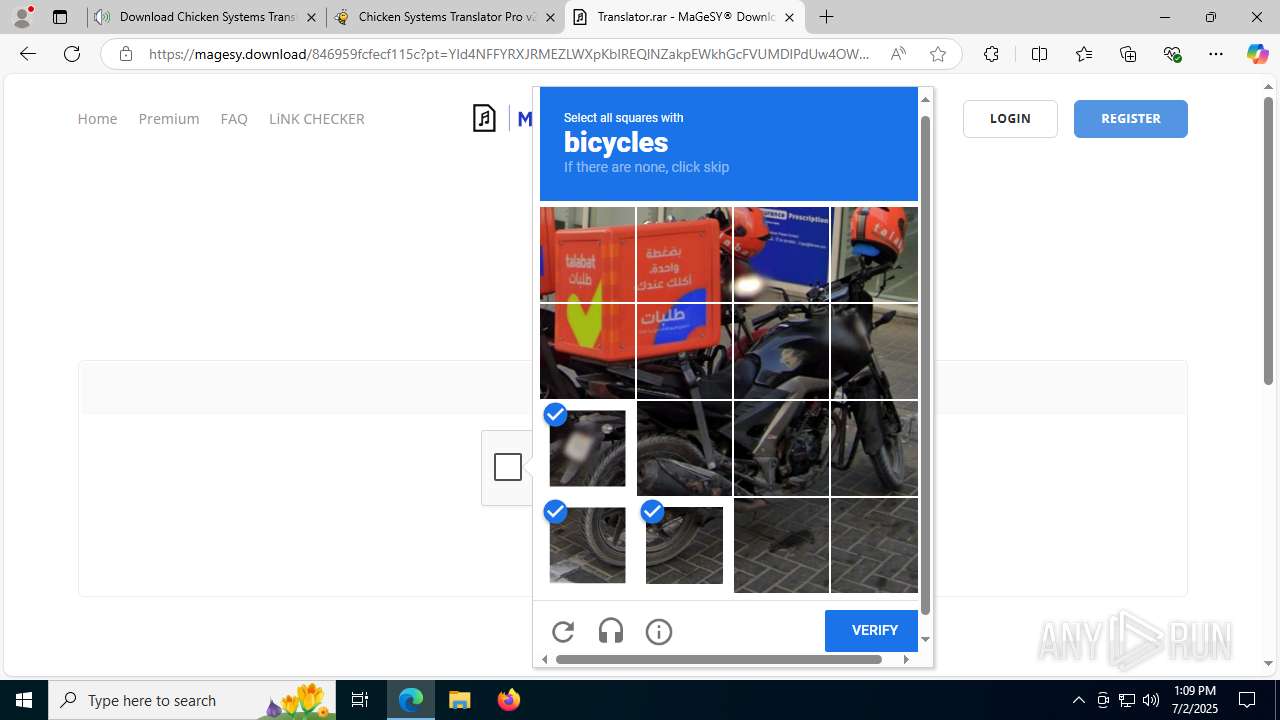Go to the Home menu item

[97, 118]
